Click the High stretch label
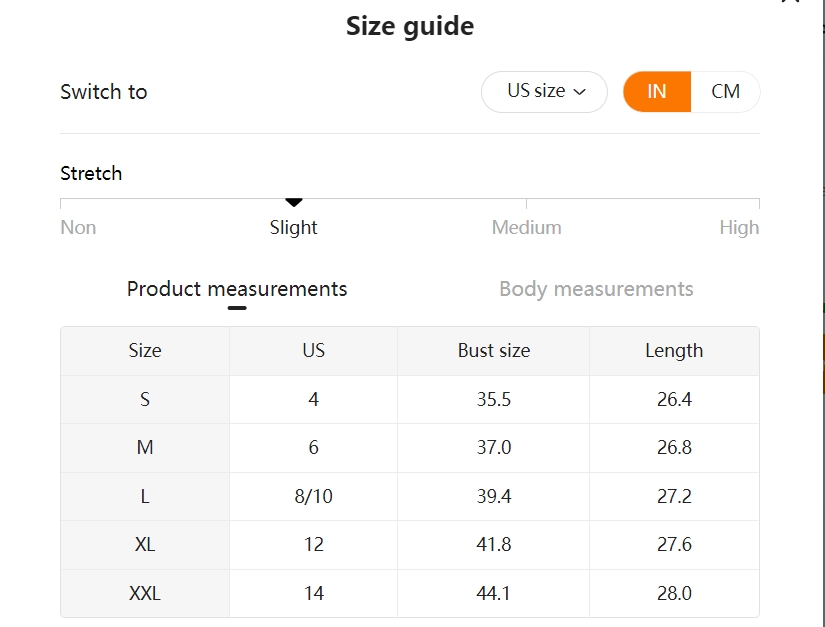Viewport: 825px width, 627px height. tap(739, 227)
